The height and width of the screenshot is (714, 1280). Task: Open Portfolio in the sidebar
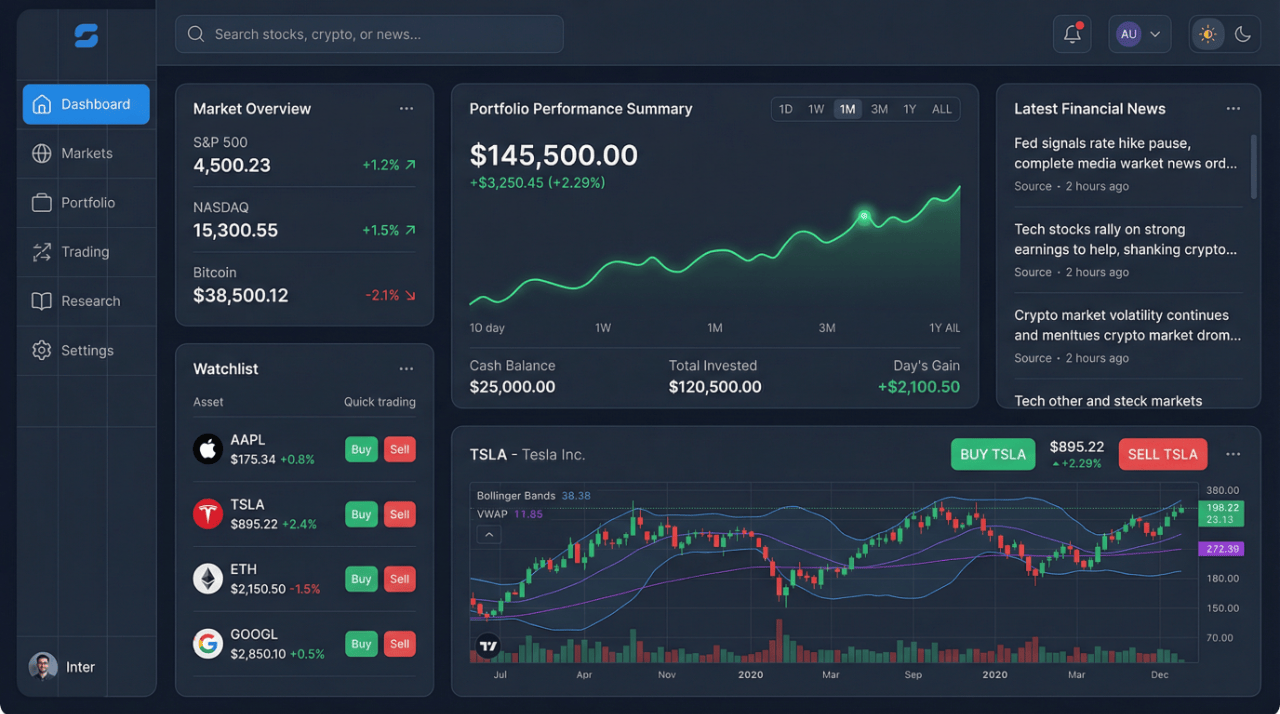click(86, 202)
